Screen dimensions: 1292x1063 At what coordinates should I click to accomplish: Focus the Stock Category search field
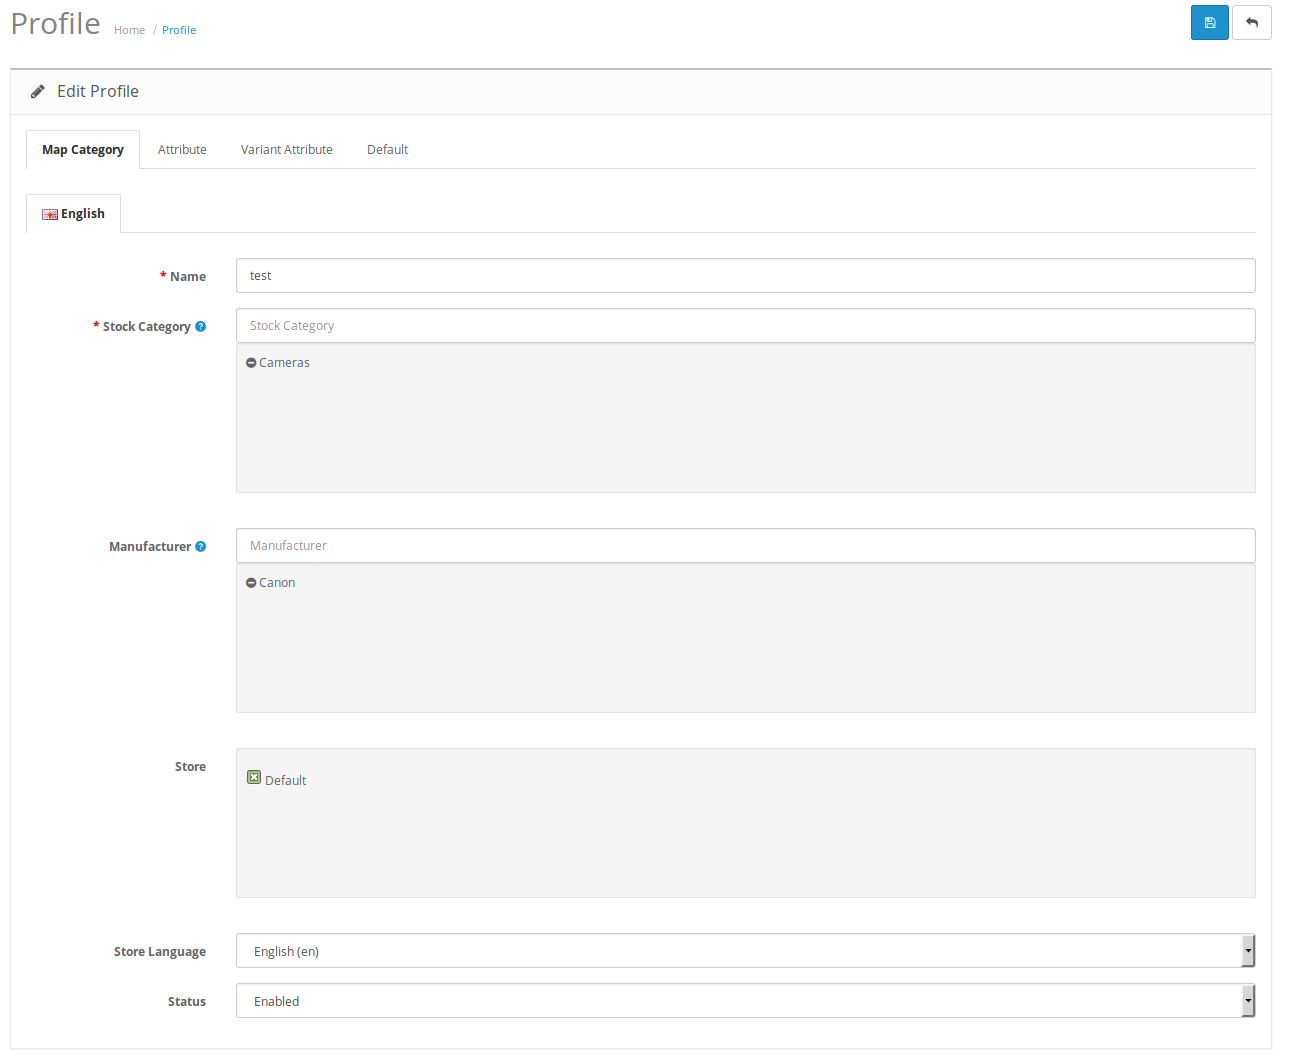pos(745,326)
